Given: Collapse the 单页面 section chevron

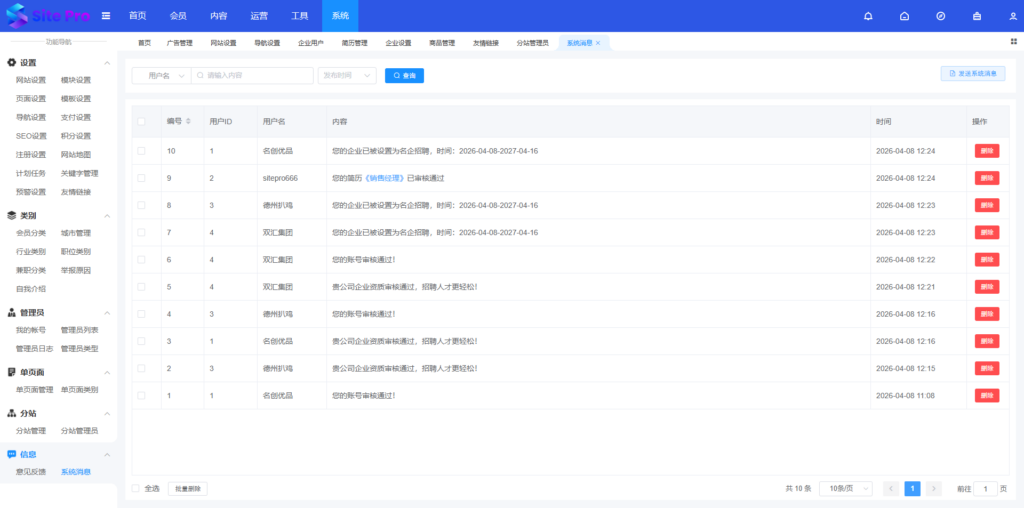Looking at the screenshot, I should pyautogui.click(x=107, y=372).
